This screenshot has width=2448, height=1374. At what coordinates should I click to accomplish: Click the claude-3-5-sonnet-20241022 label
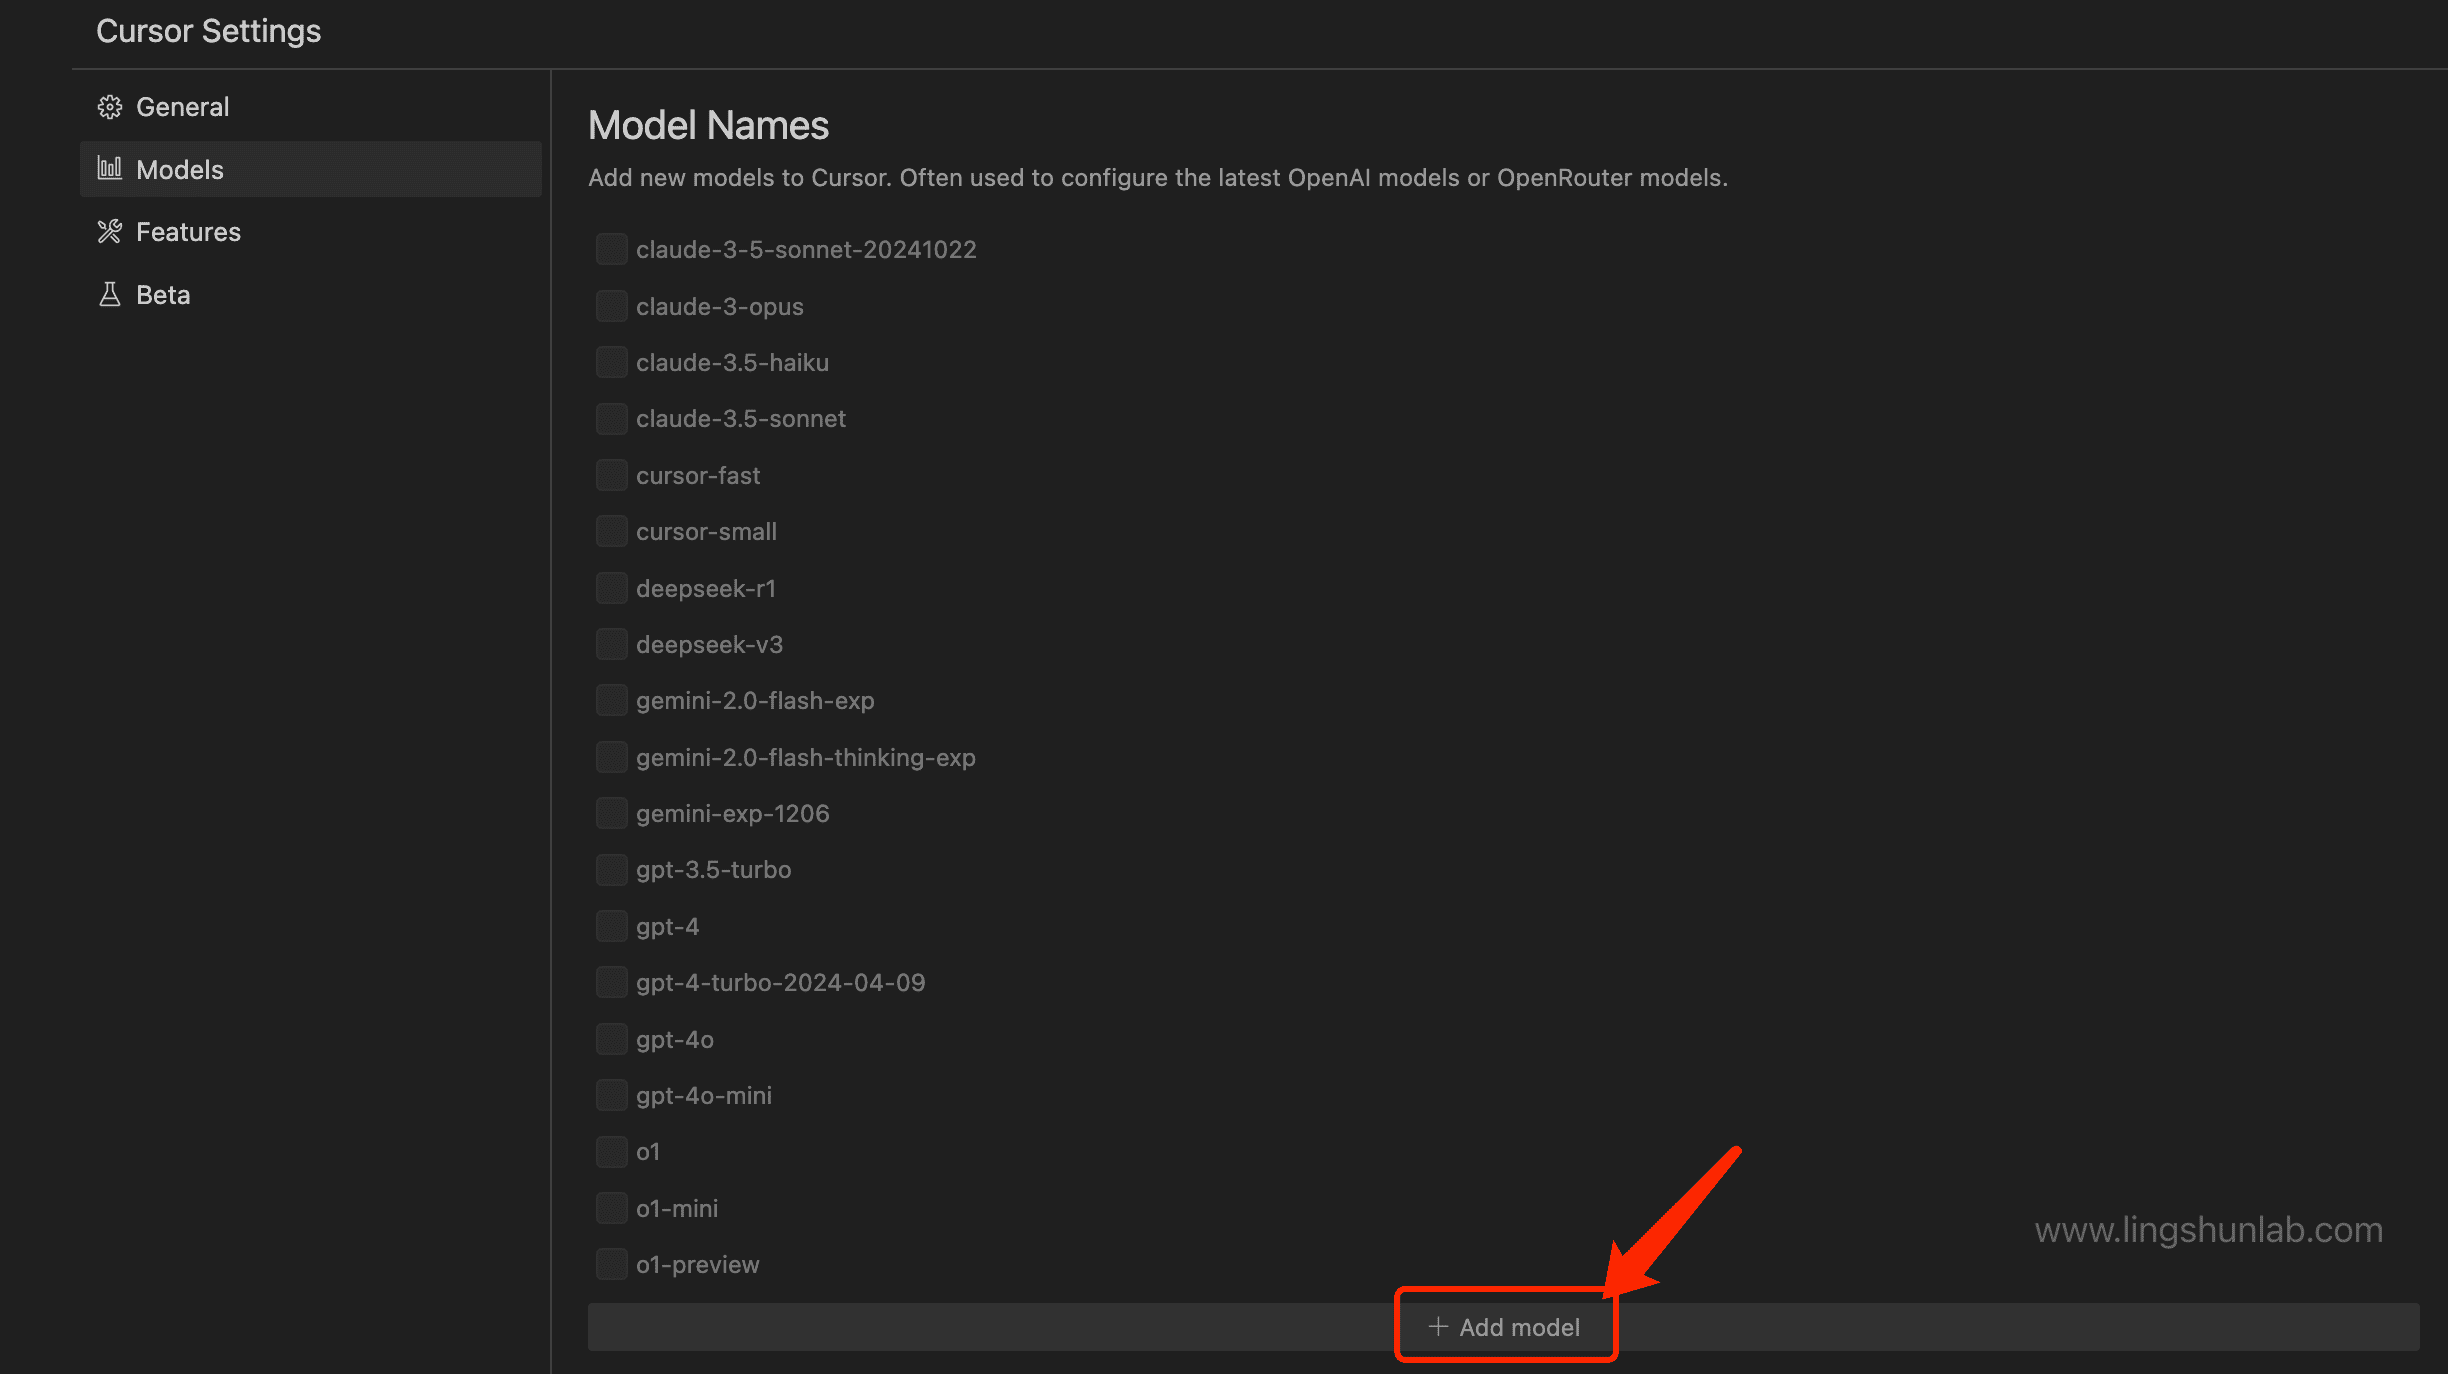(806, 249)
